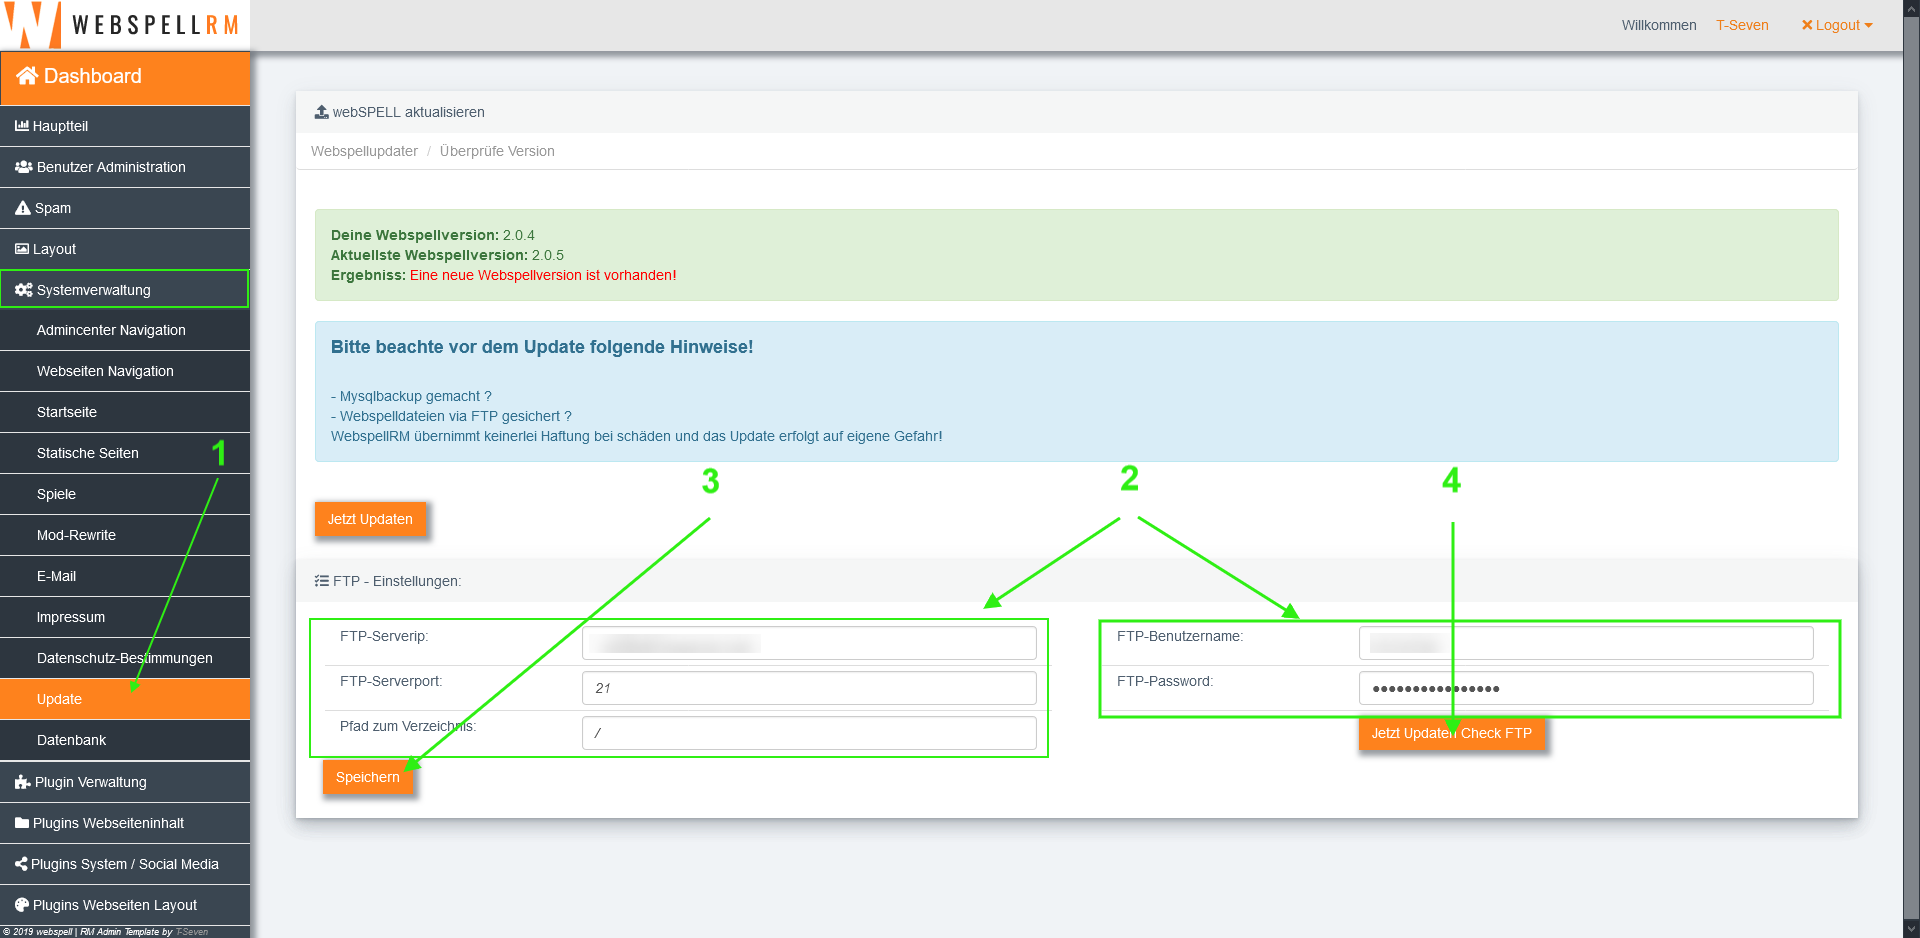Click the Jetzt Updaten button

[x=370, y=519]
